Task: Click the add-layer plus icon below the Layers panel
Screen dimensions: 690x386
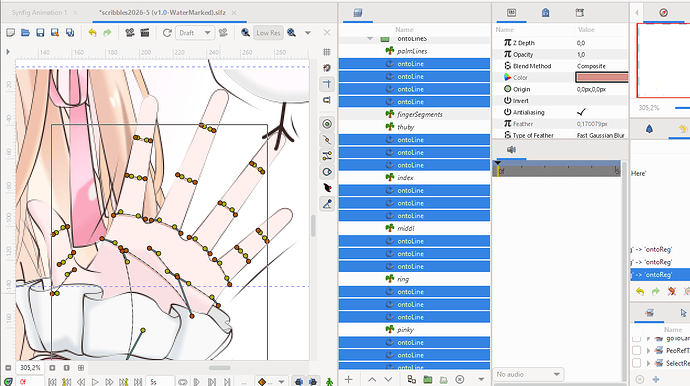Action: click(x=349, y=379)
